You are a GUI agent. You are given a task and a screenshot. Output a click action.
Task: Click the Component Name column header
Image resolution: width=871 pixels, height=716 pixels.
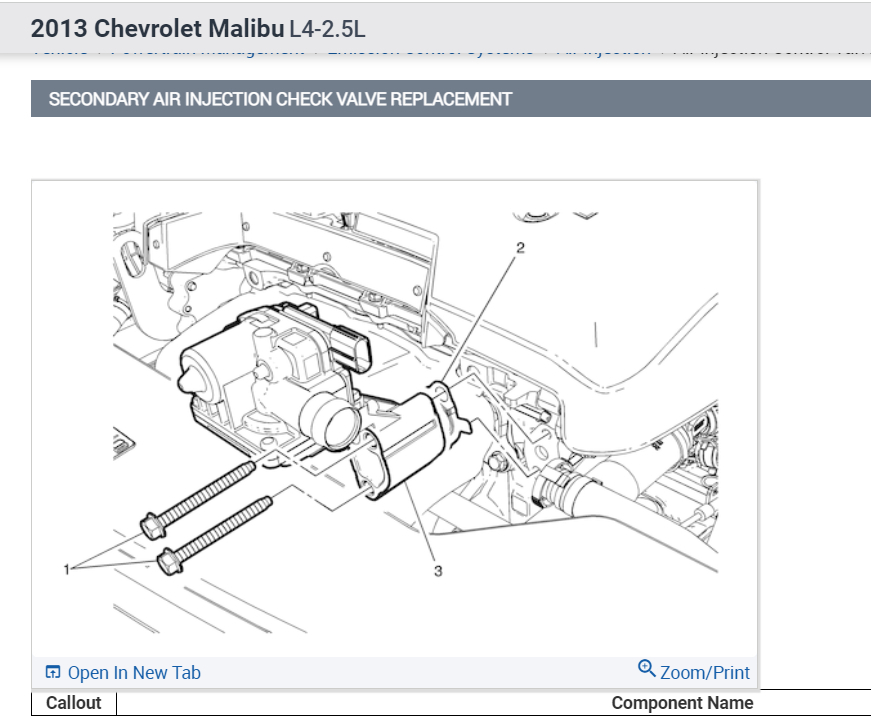click(x=682, y=703)
